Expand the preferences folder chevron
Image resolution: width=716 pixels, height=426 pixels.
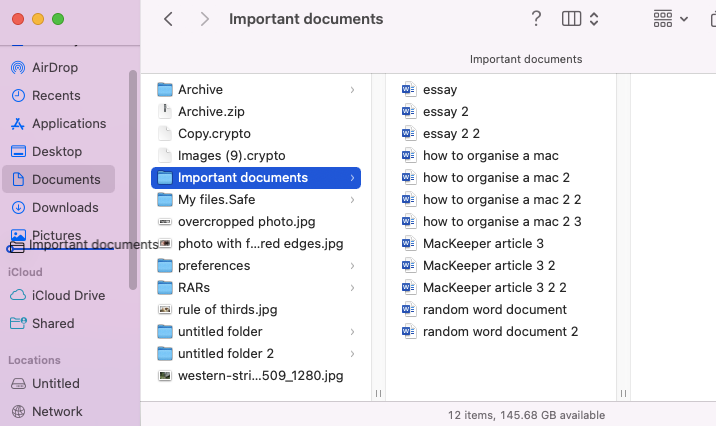[352, 266]
